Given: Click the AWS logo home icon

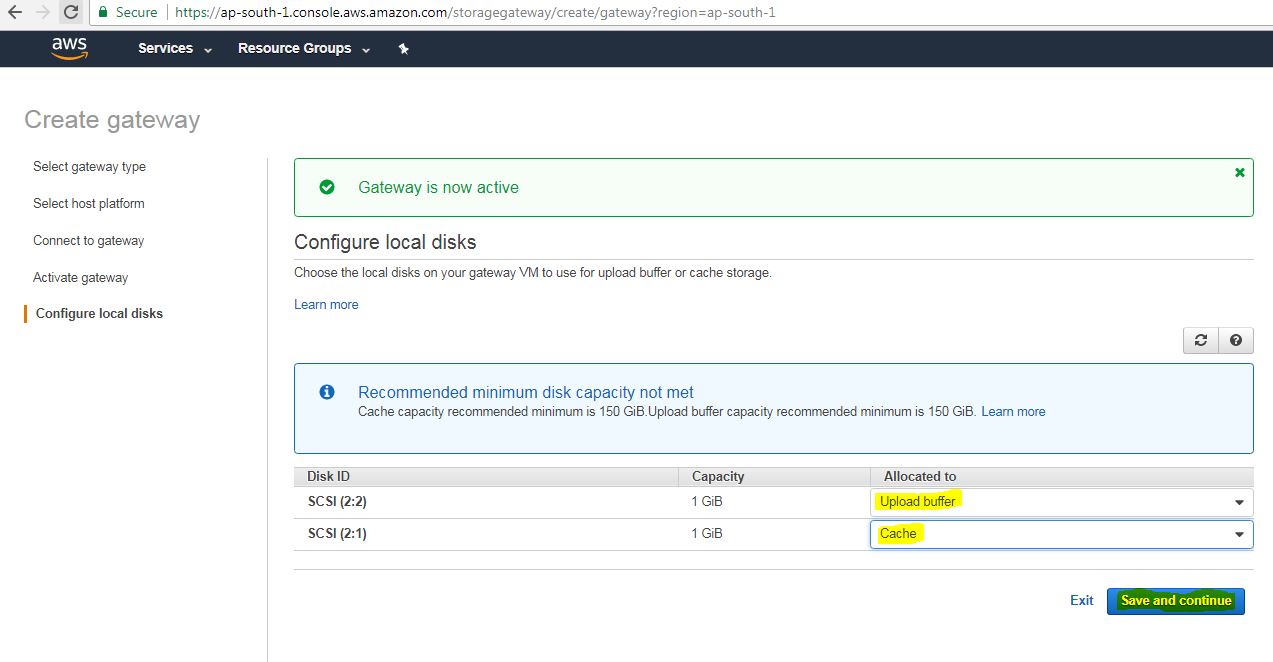Looking at the screenshot, I should coord(69,48).
